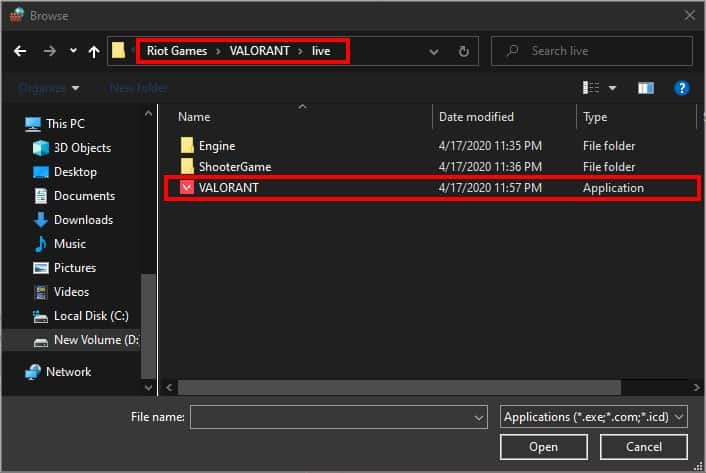Sort by the Type column header
706x473 pixels.
coord(595,117)
